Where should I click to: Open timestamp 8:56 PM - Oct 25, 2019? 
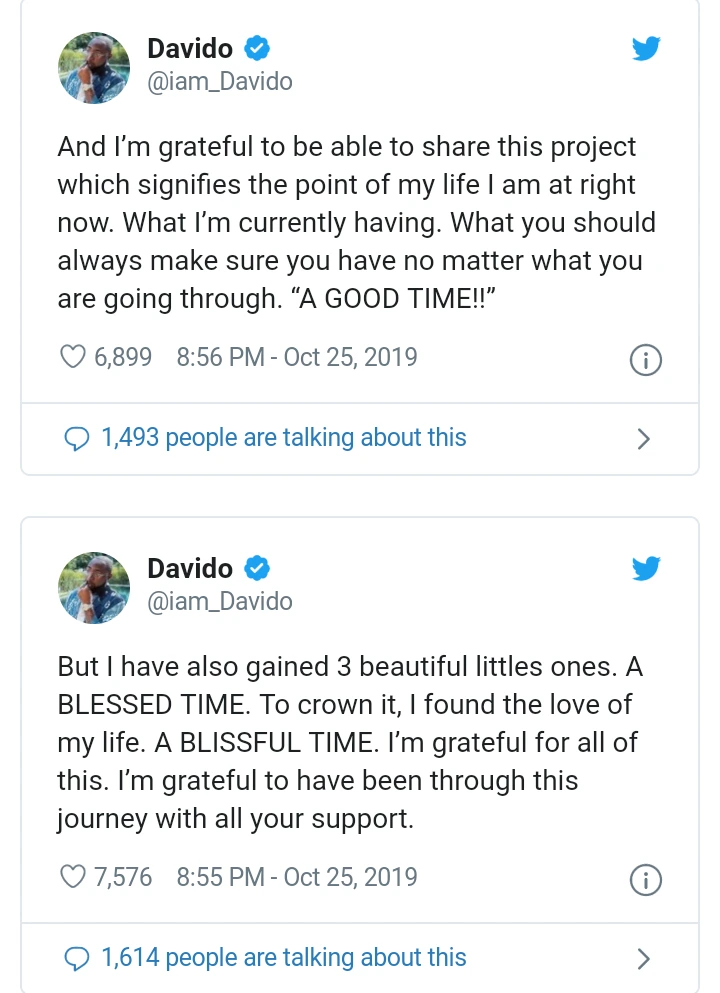(x=297, y=357)
